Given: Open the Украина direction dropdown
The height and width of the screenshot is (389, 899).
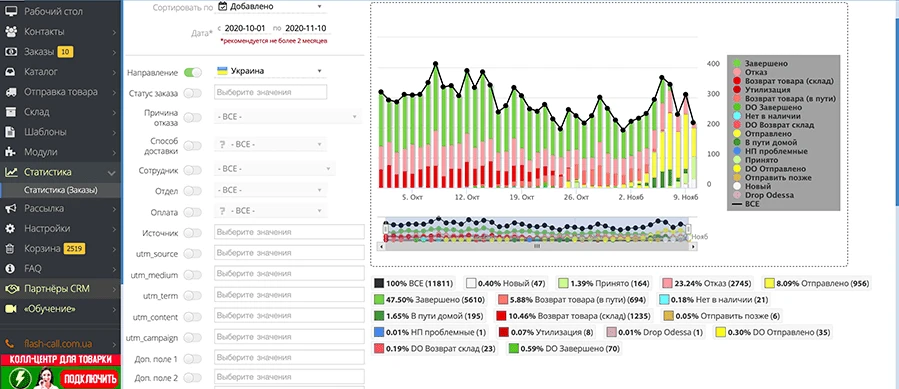Looking at the screenshot, I should tap(271, 71).
